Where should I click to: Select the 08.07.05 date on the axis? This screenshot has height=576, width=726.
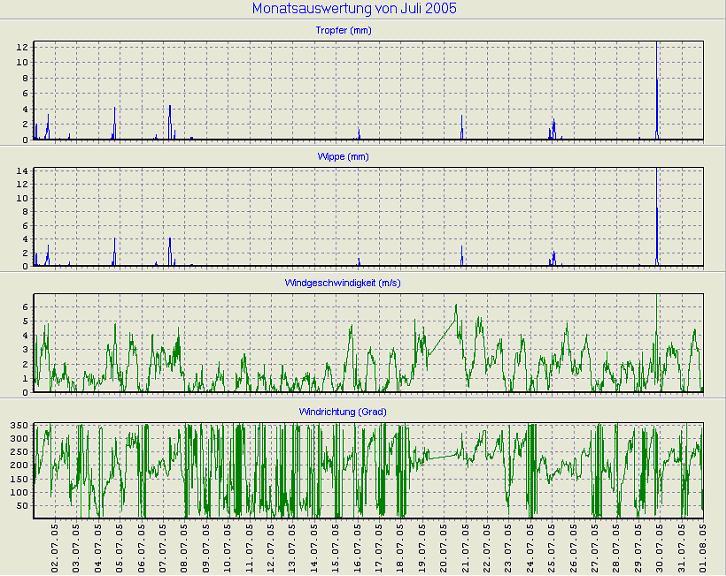(x=184, y=547)
